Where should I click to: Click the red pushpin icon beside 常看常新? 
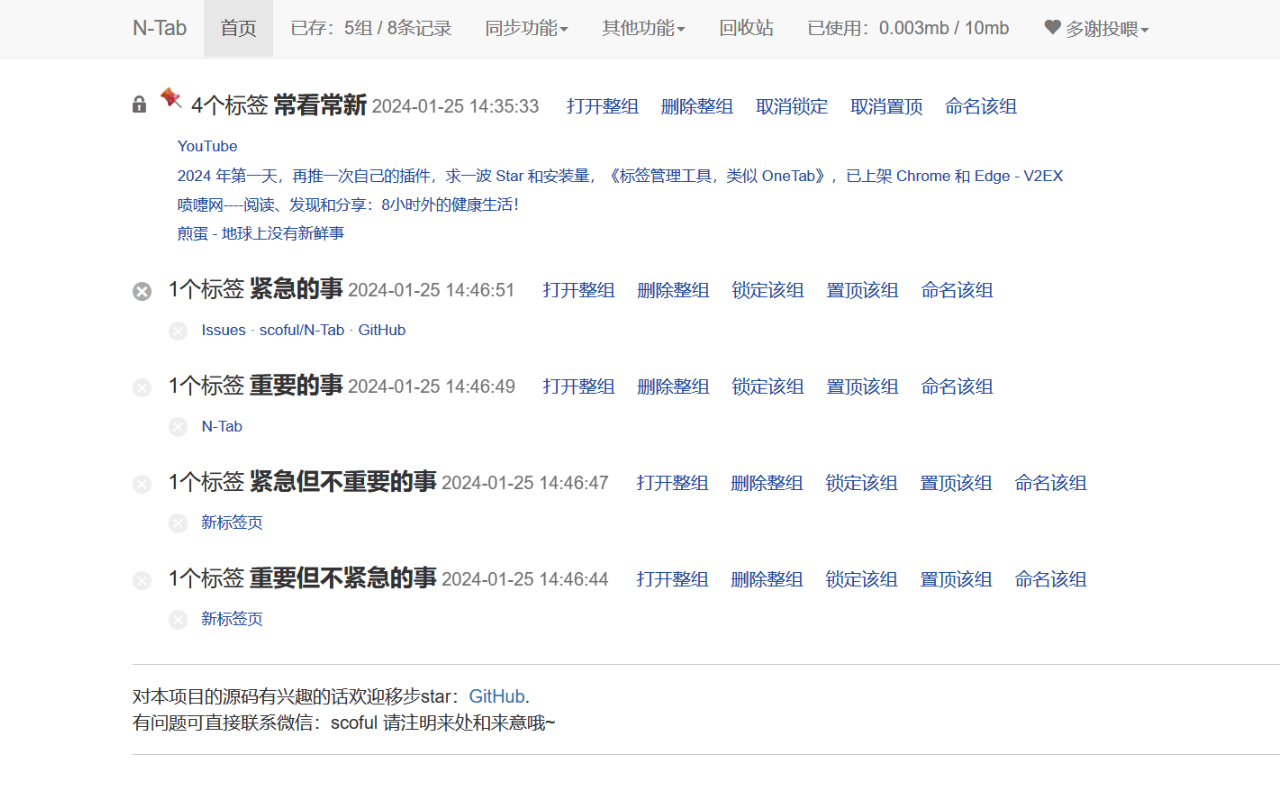170,99
